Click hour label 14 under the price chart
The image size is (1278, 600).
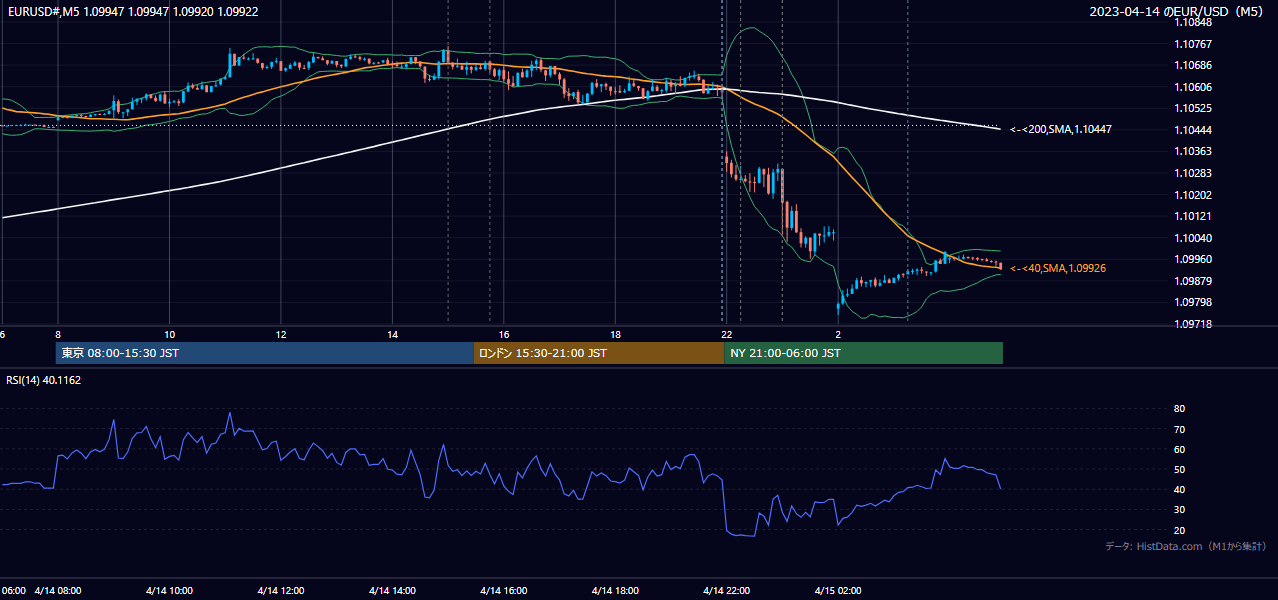coord(393,334)
